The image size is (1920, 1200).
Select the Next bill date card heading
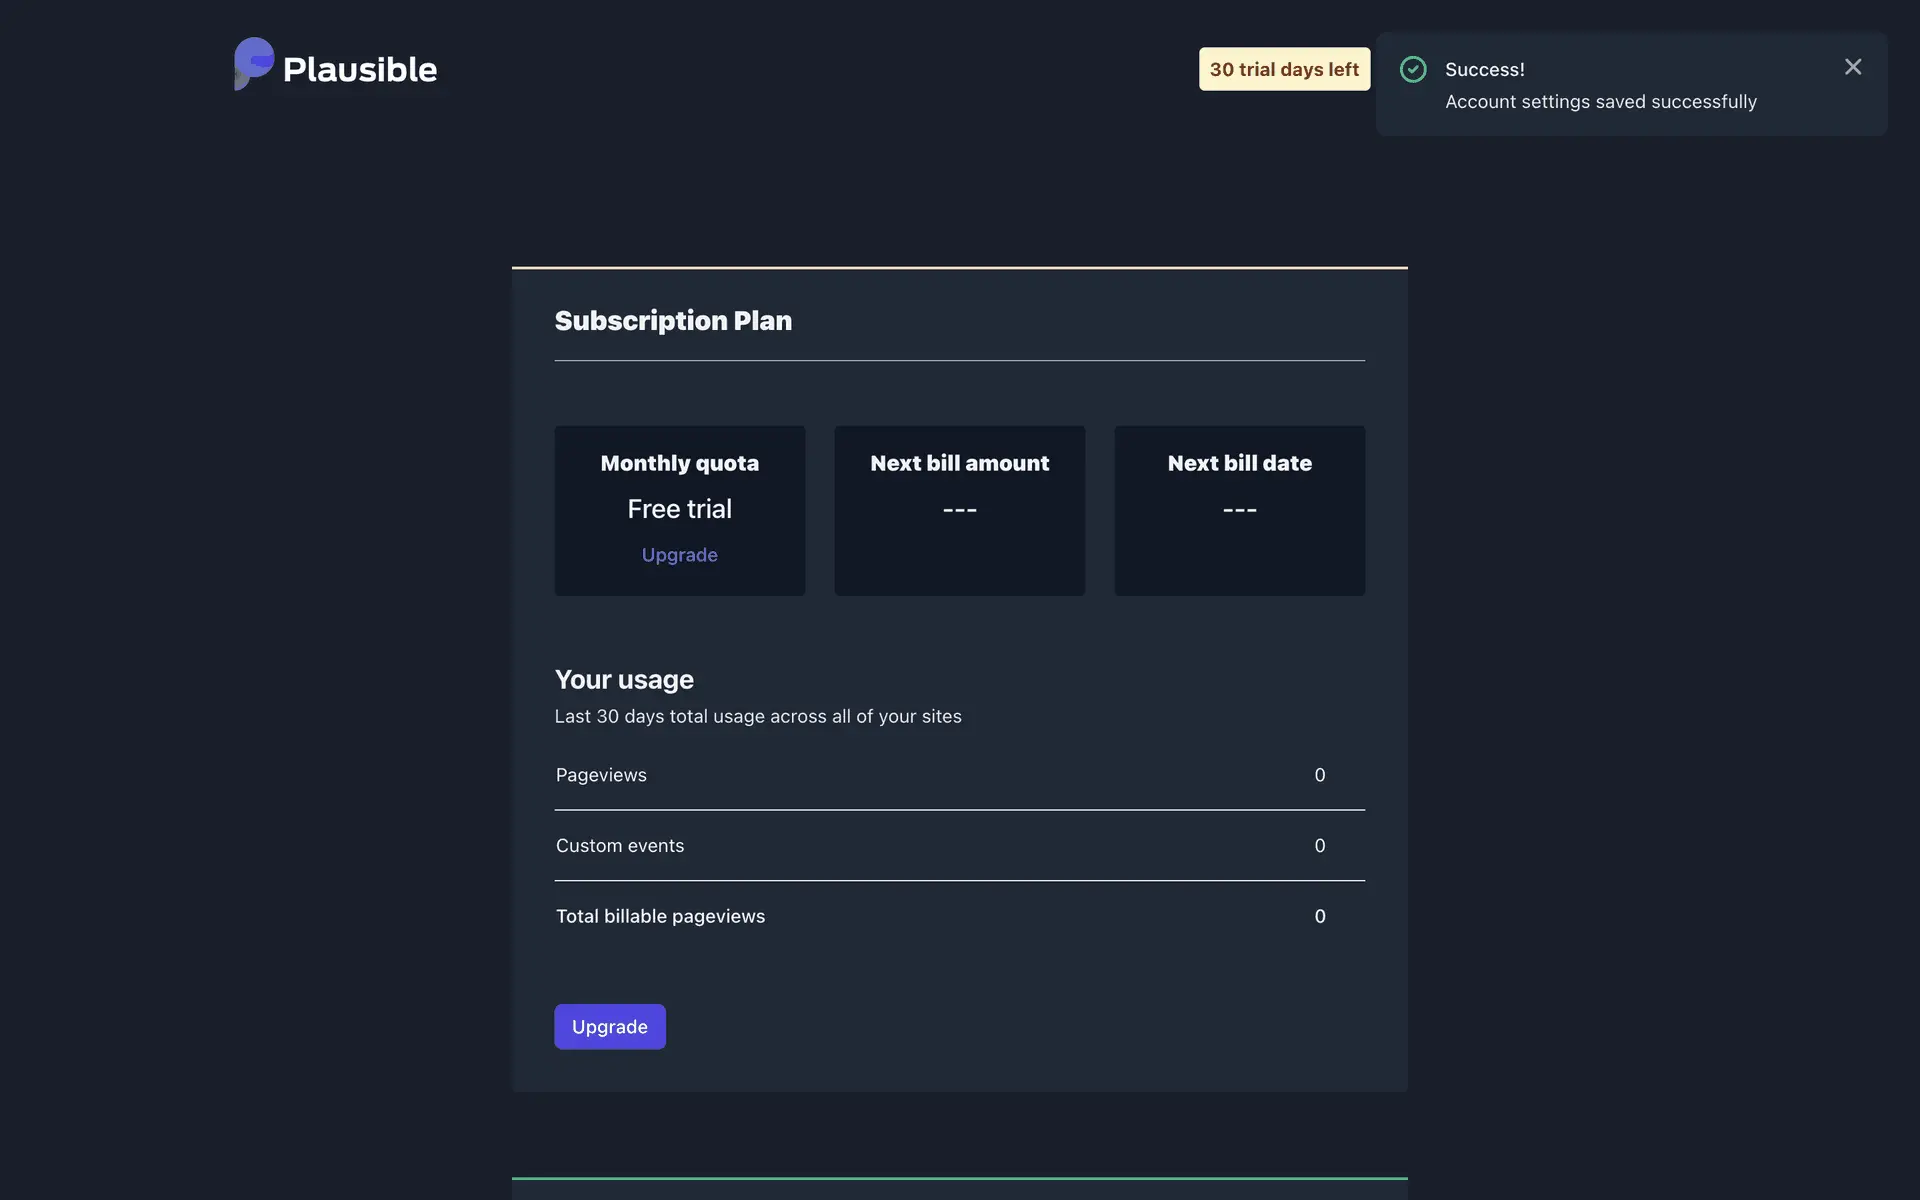pyautogui.click(x=1239, y=463)
